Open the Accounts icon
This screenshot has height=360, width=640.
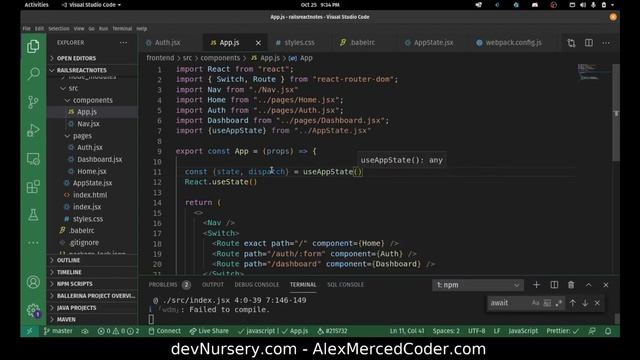[x=33, y=282]
